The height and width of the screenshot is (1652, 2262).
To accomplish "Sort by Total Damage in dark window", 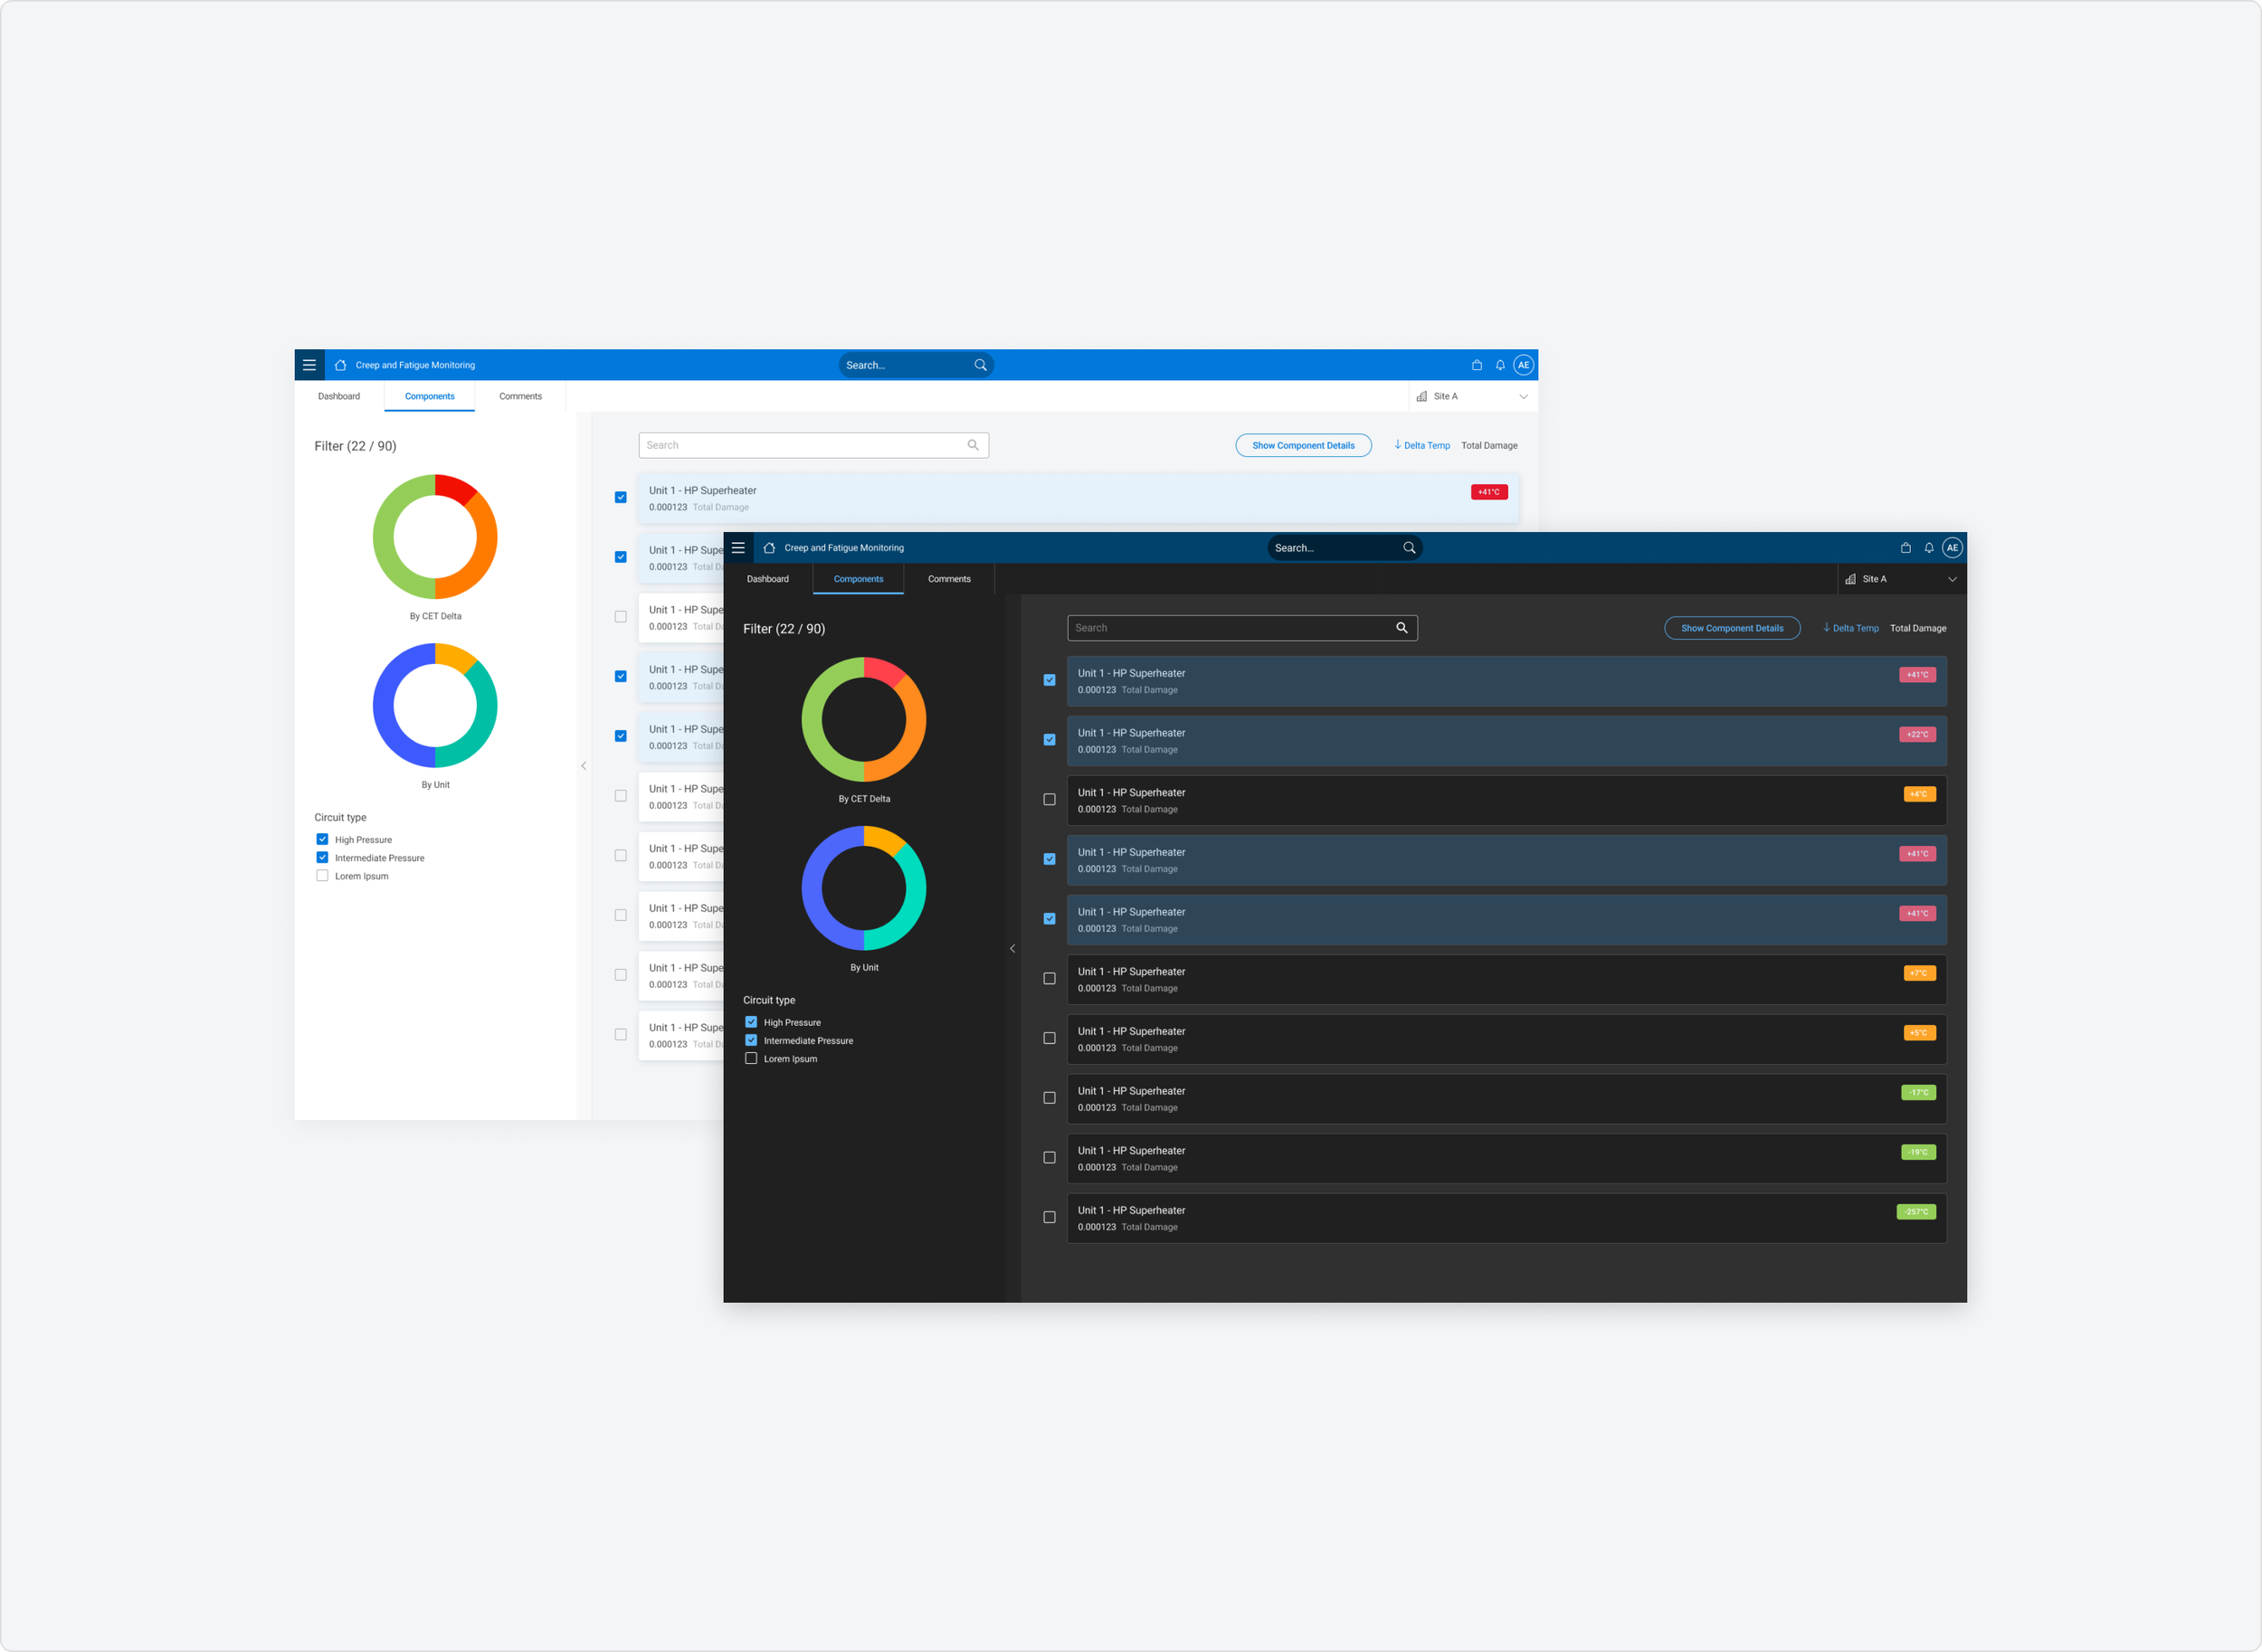I will [1917, 628].
